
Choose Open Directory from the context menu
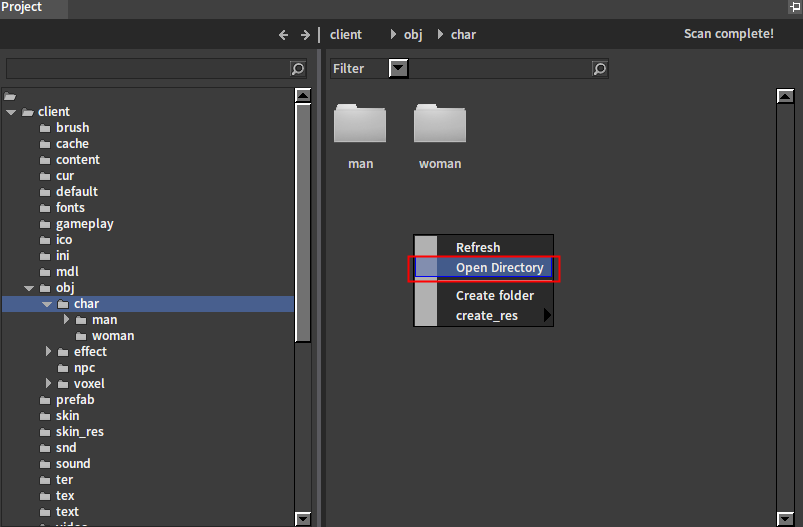point(499,268)
